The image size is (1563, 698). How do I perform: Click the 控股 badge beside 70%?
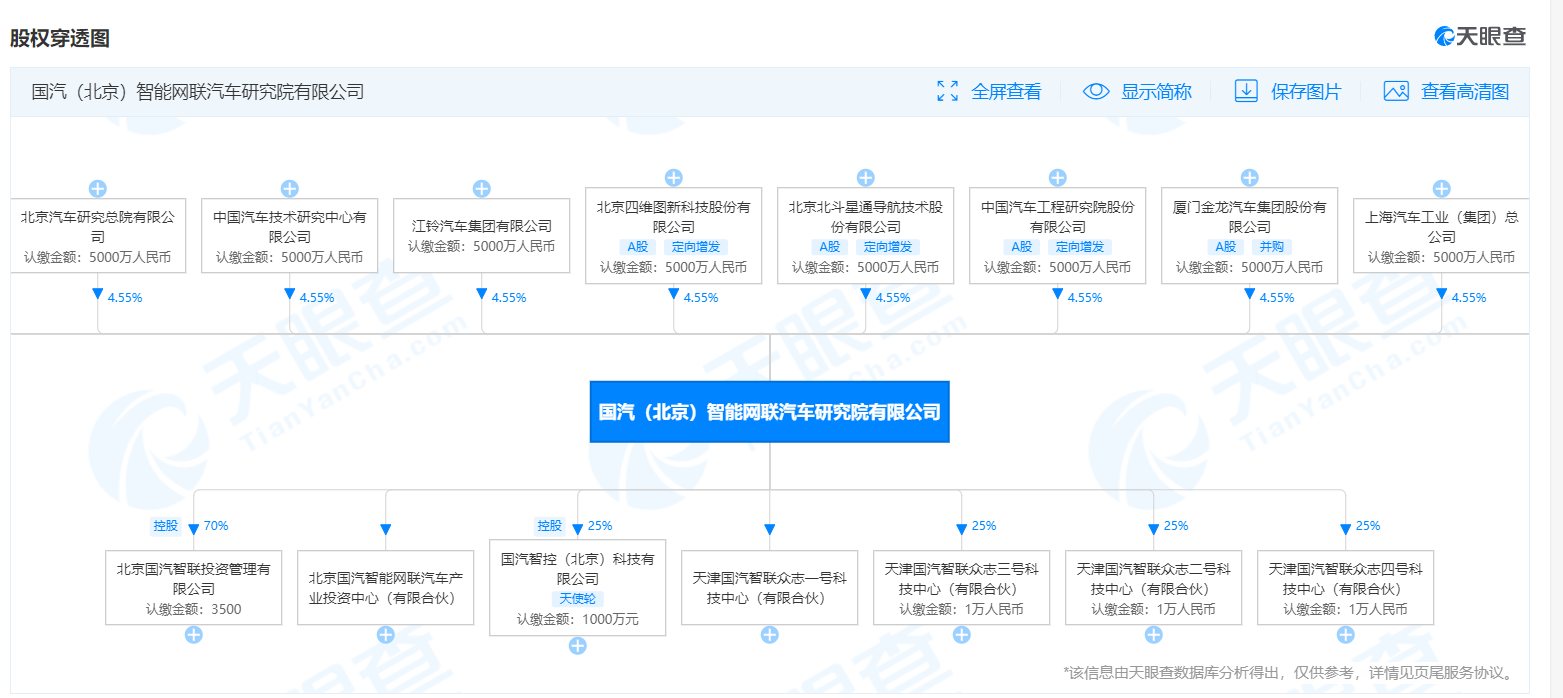pyautogui.click(x=164, y=525)
